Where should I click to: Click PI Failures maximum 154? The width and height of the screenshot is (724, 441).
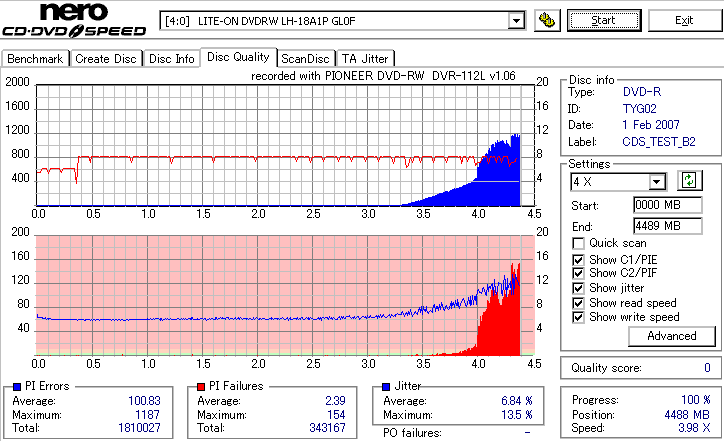336,415
